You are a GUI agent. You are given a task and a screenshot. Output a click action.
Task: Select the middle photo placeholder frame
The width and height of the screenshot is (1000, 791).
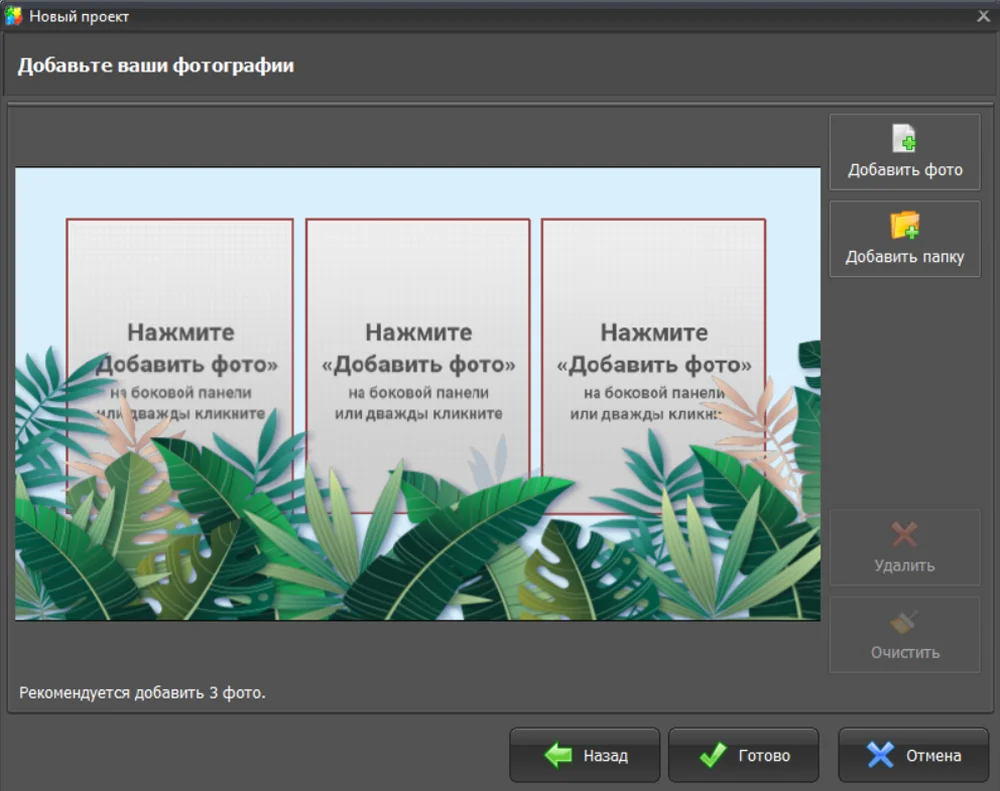tap(418, 366)
